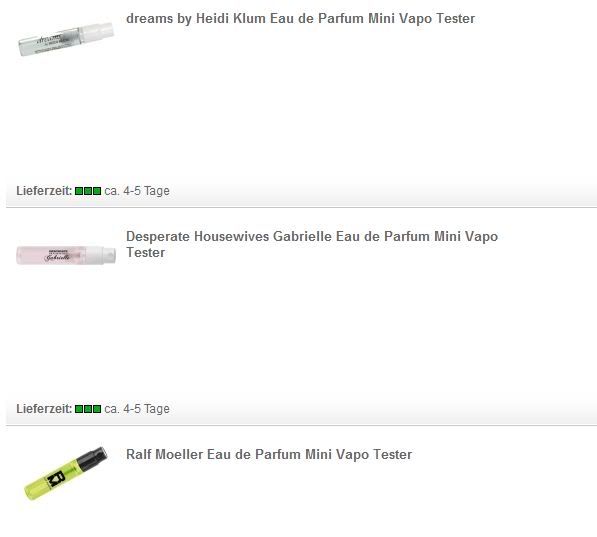Click the Heidi Klum dreams tester thumbnail
The image size is (597, 537).
point(66,39)
